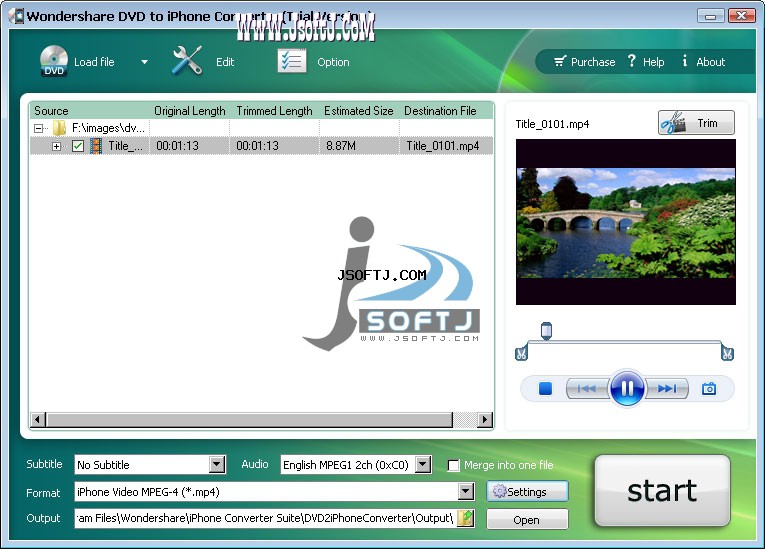Screen dimensions: 765x549
Task: Open the Format dropdown list
Action: pyautogui.click(x=466, y=491)
